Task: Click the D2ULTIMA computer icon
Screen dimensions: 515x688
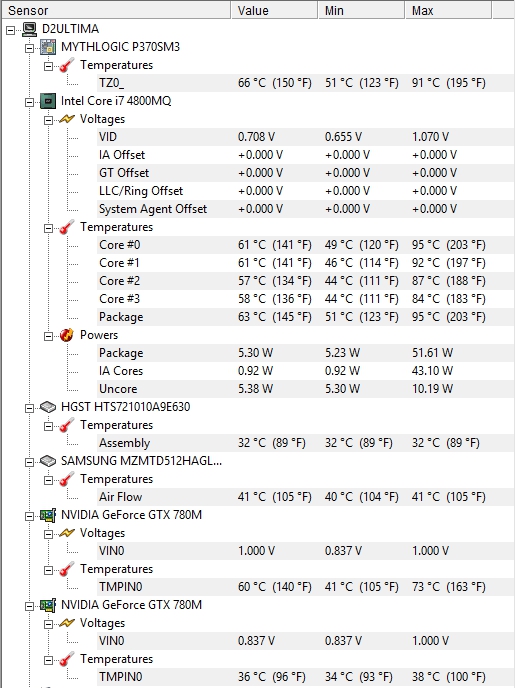Action: (x=29, y=29)
